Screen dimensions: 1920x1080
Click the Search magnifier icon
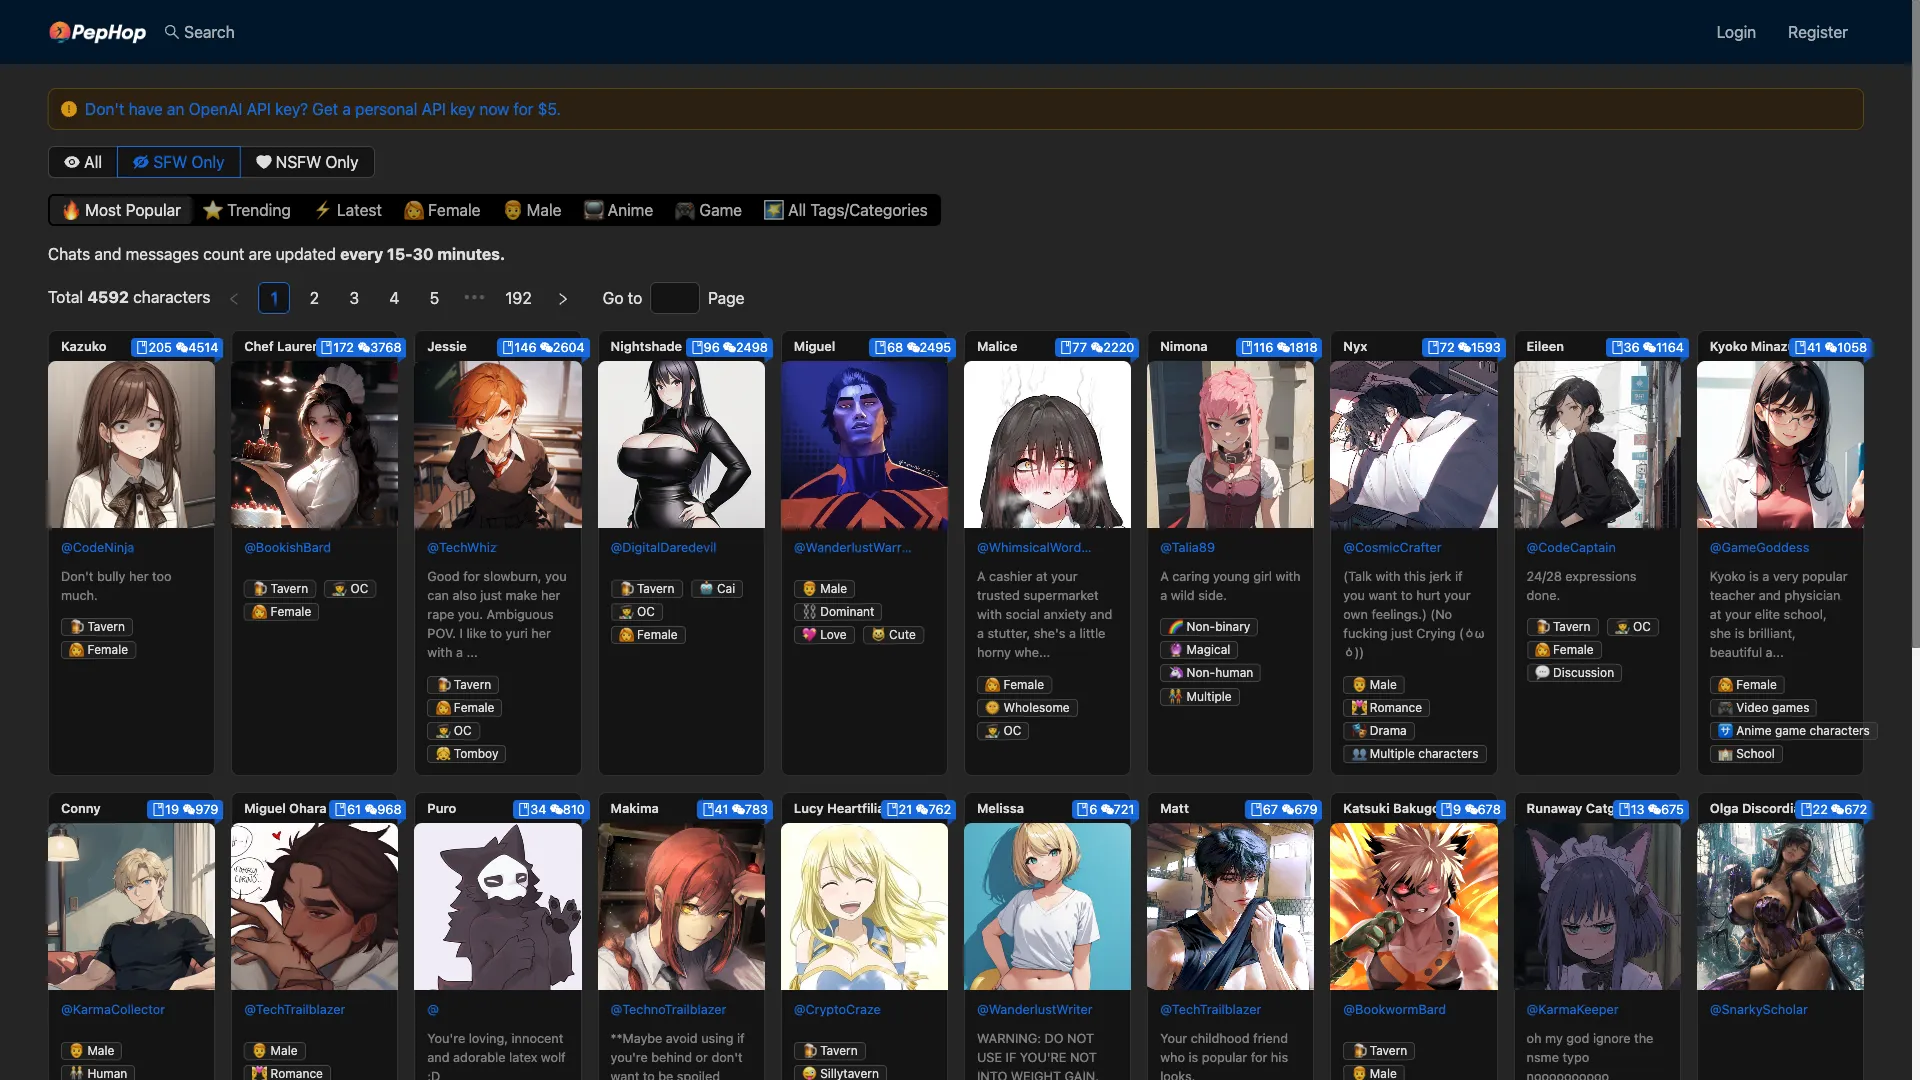coord(172,32)
